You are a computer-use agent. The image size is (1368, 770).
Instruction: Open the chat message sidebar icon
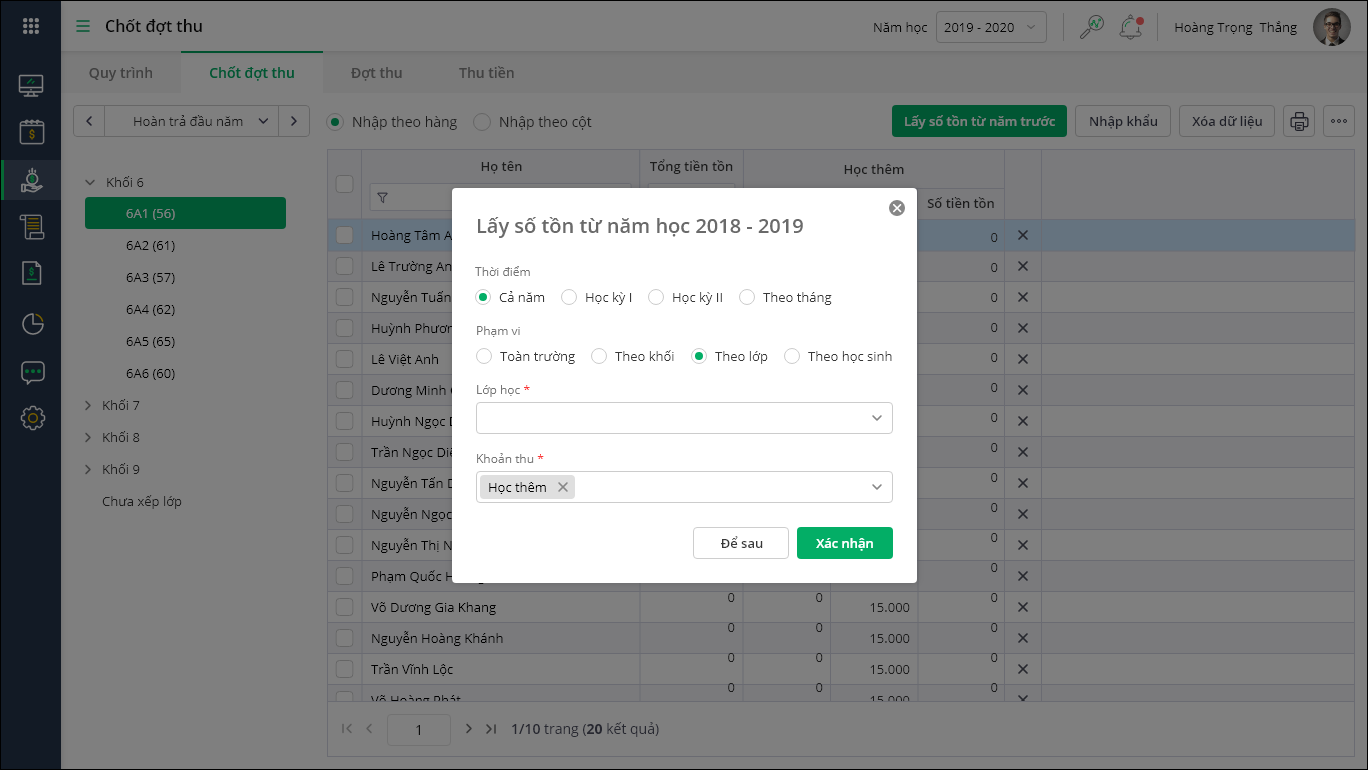(x=32, y=372)
